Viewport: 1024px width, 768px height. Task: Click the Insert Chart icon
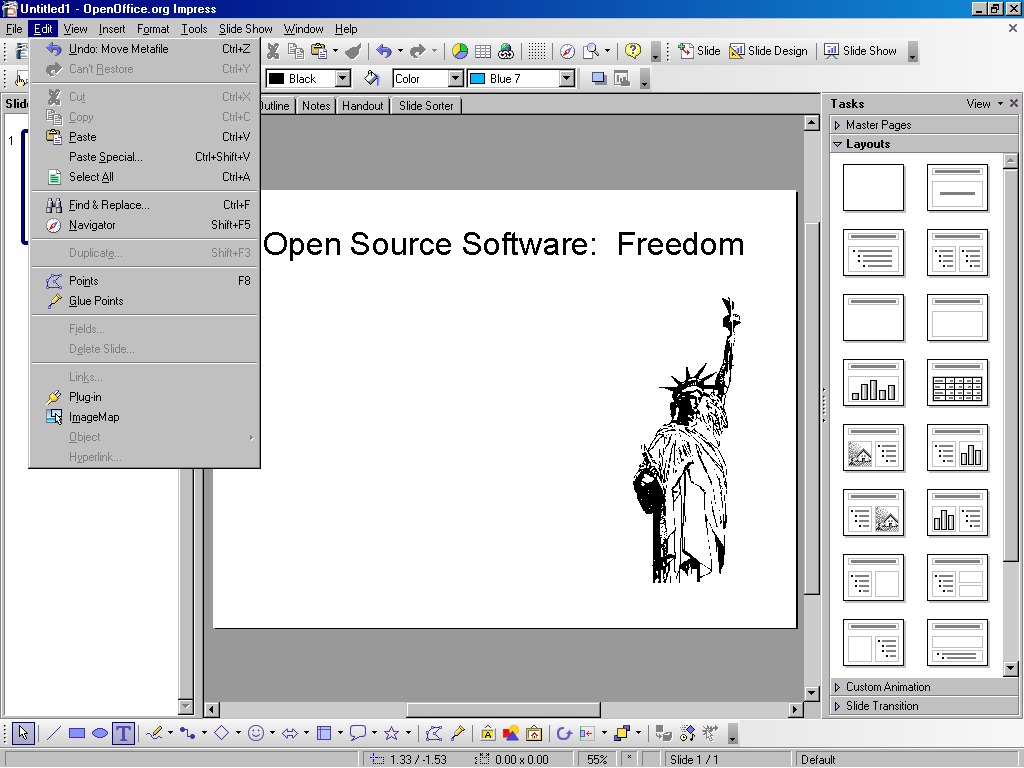460,51
